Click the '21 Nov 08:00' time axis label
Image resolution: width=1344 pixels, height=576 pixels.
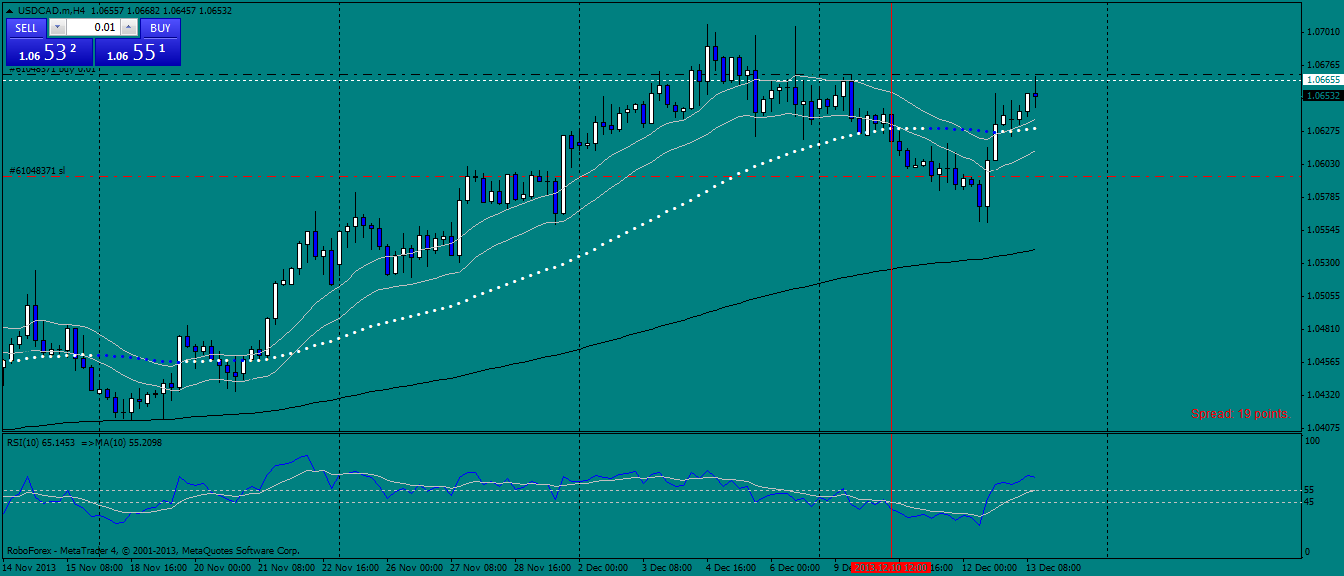click(x=286, y=567)
